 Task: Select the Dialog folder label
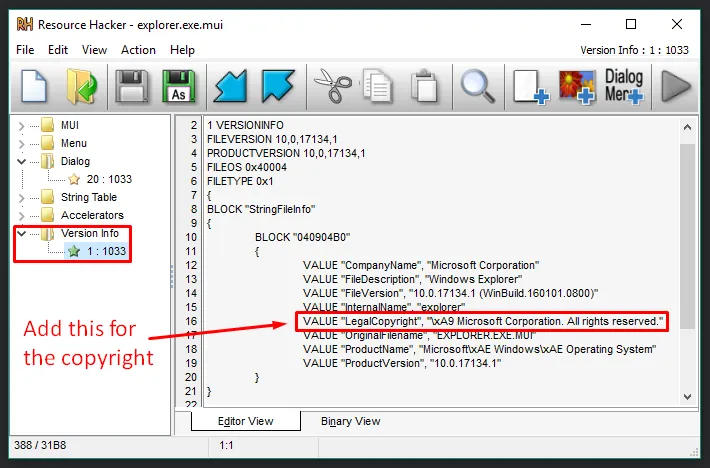[x=76, y=161]
